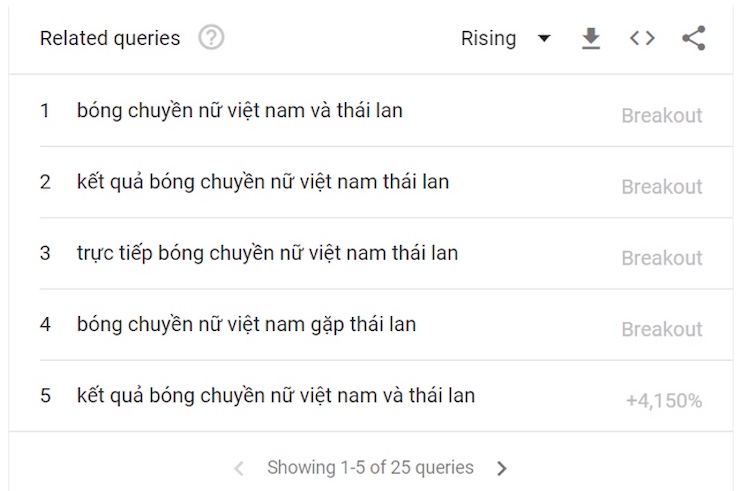
Task: Click 'Showing 1-5 of 25 queries' text
Action: 370,467
